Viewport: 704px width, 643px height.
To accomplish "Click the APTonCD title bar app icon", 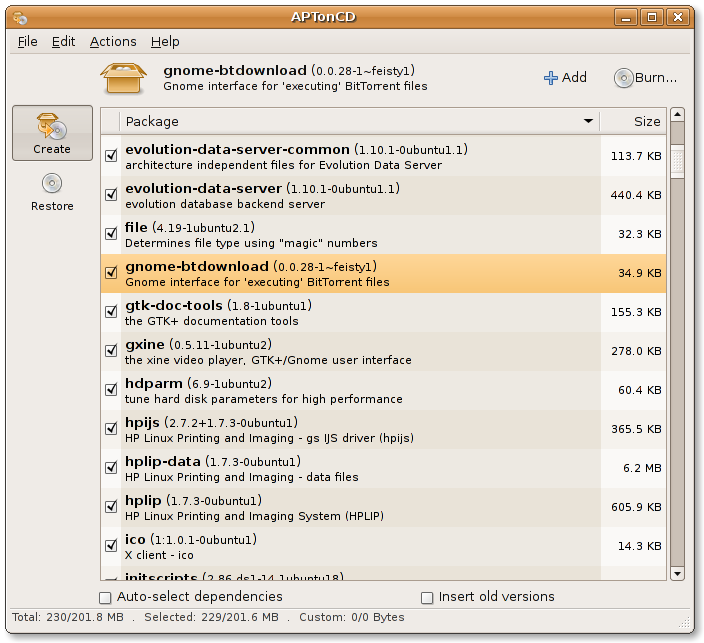I will pyautogui.click(x=20, y=18).
